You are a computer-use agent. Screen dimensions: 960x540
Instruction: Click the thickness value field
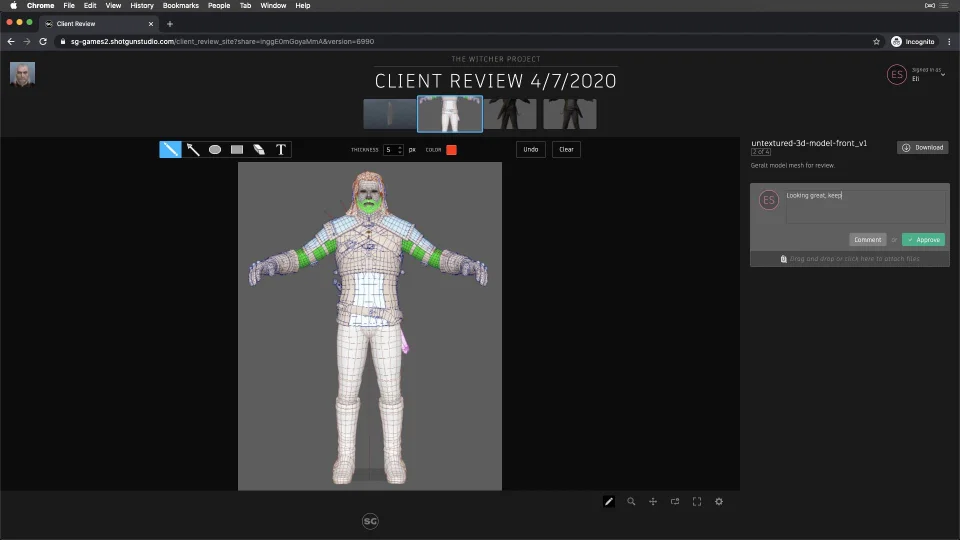point(389,150)
